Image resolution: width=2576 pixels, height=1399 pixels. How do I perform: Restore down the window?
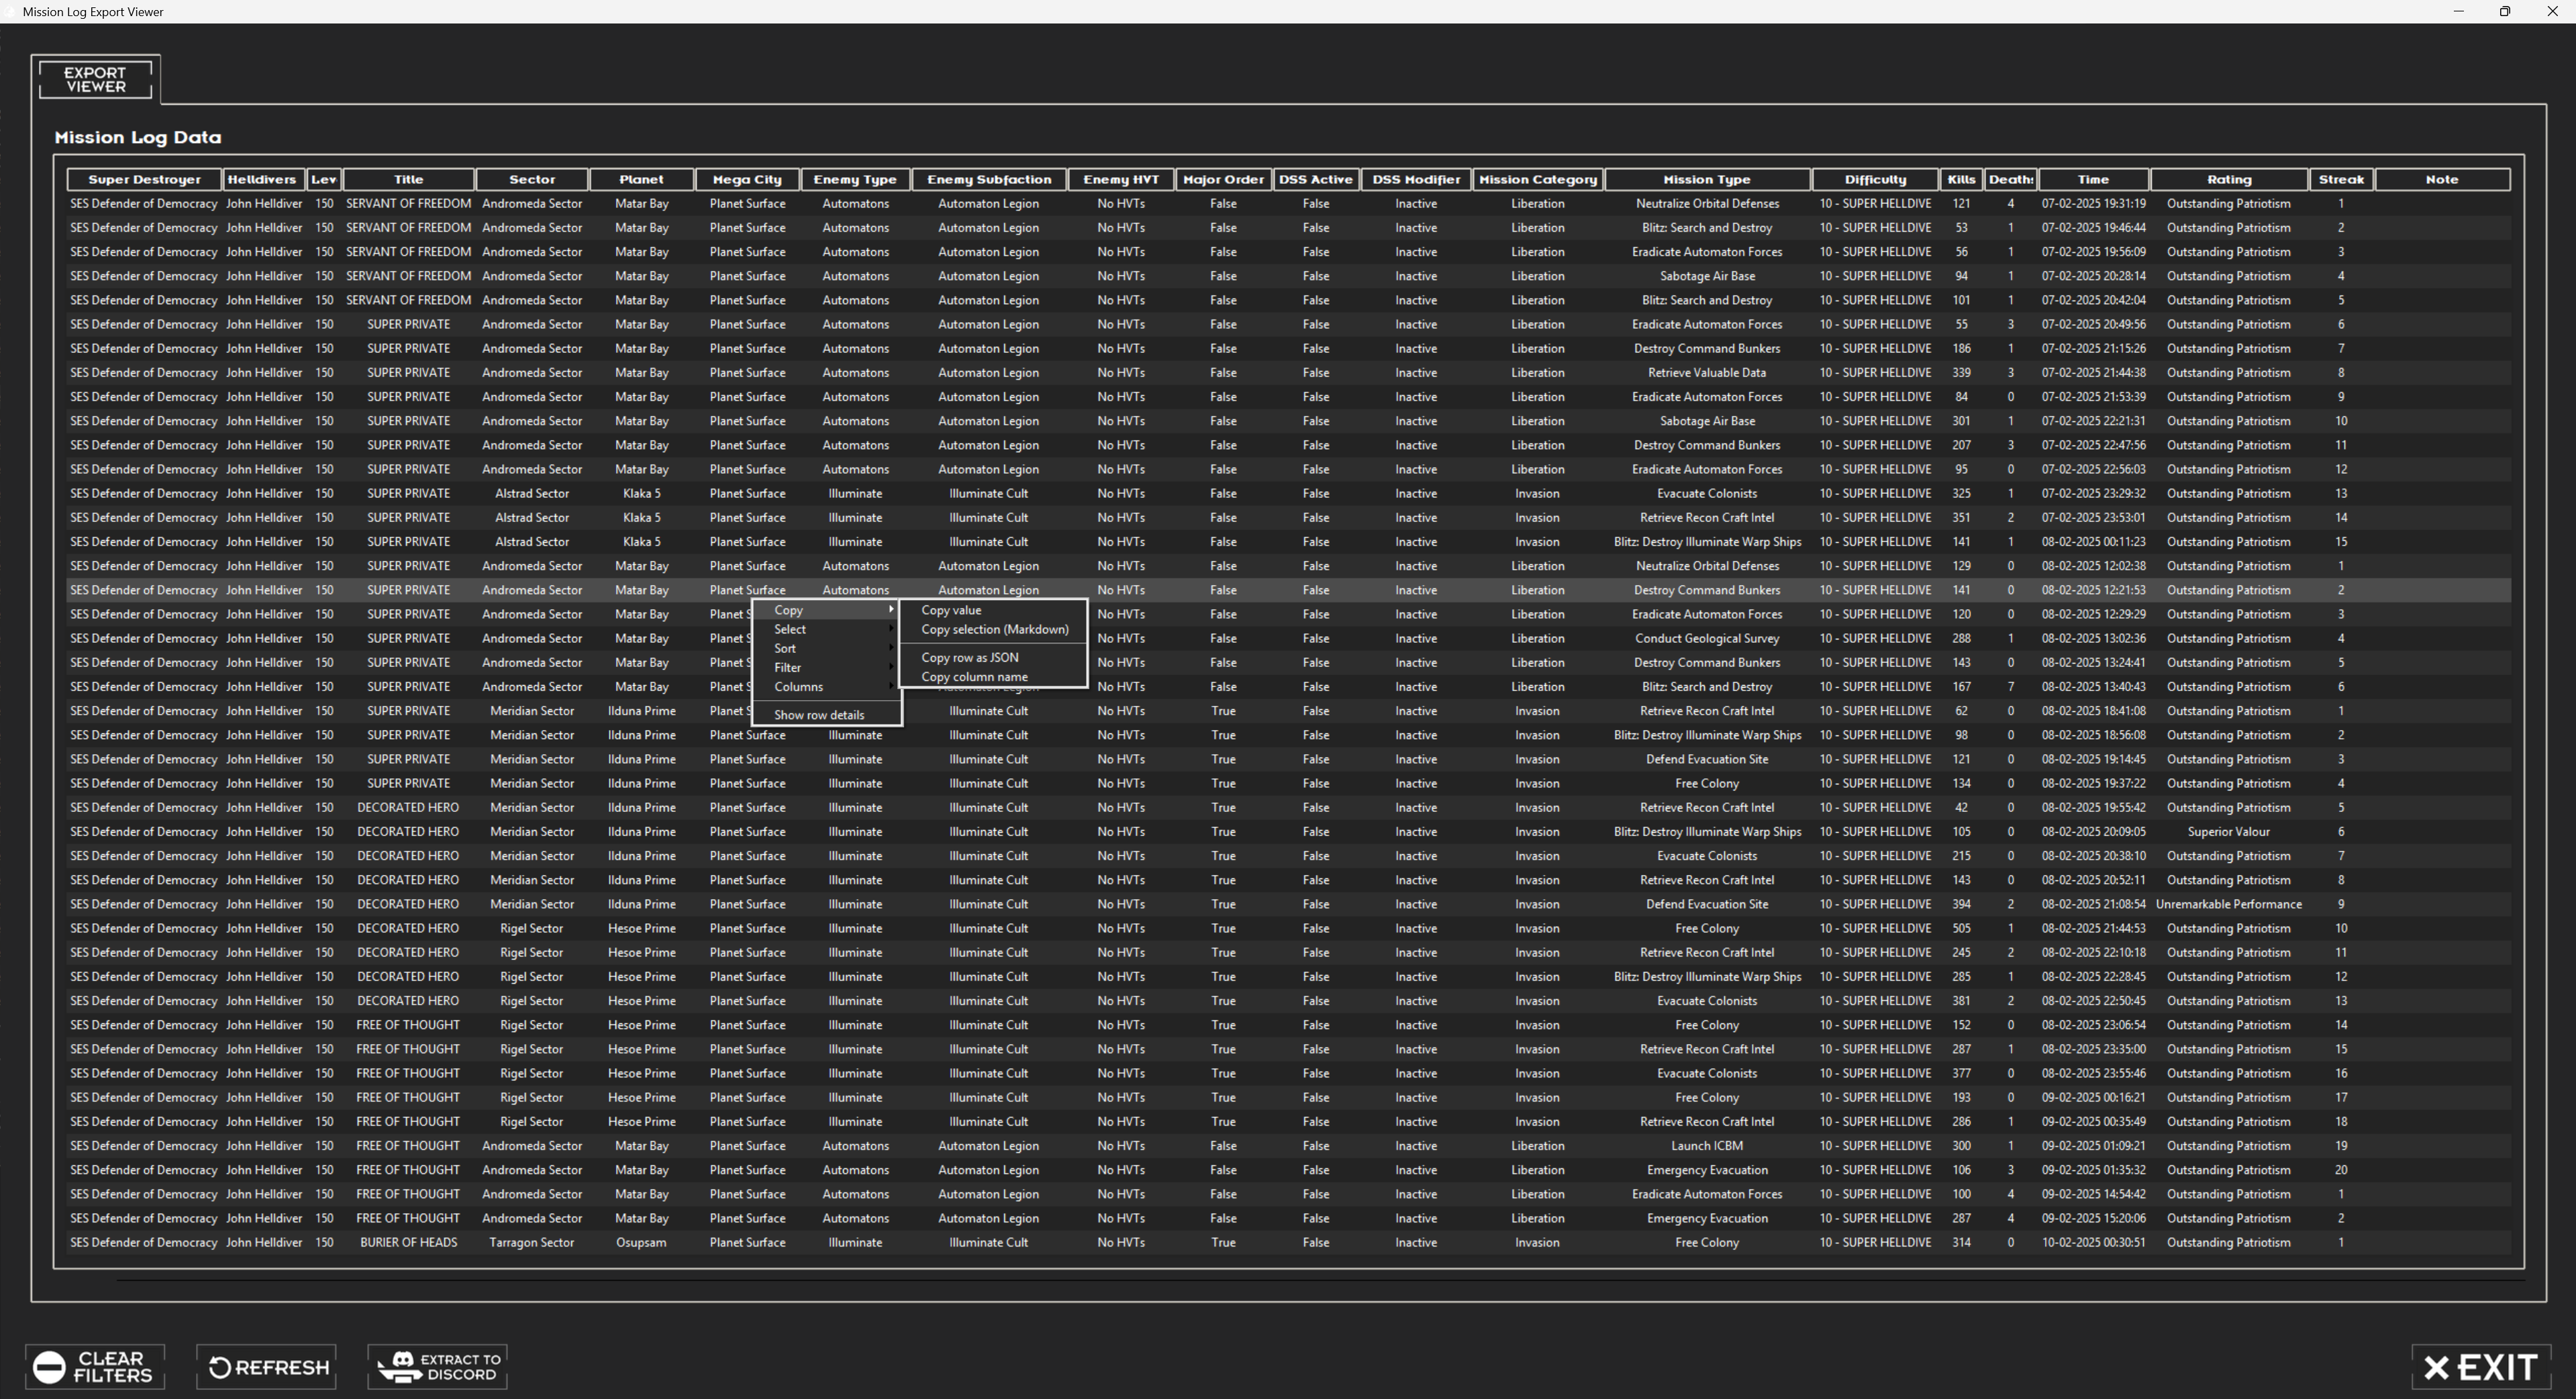2504,11
